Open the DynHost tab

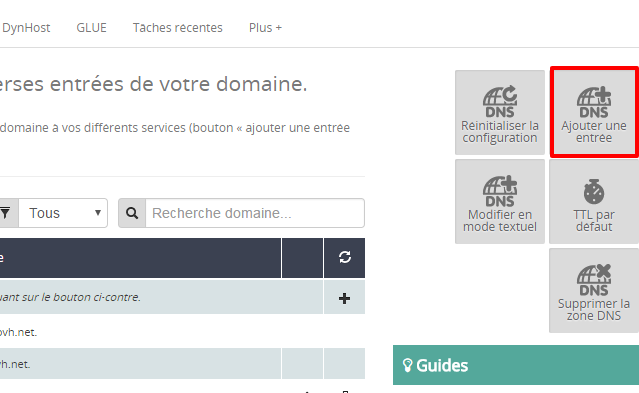click(x=26, y=28)
